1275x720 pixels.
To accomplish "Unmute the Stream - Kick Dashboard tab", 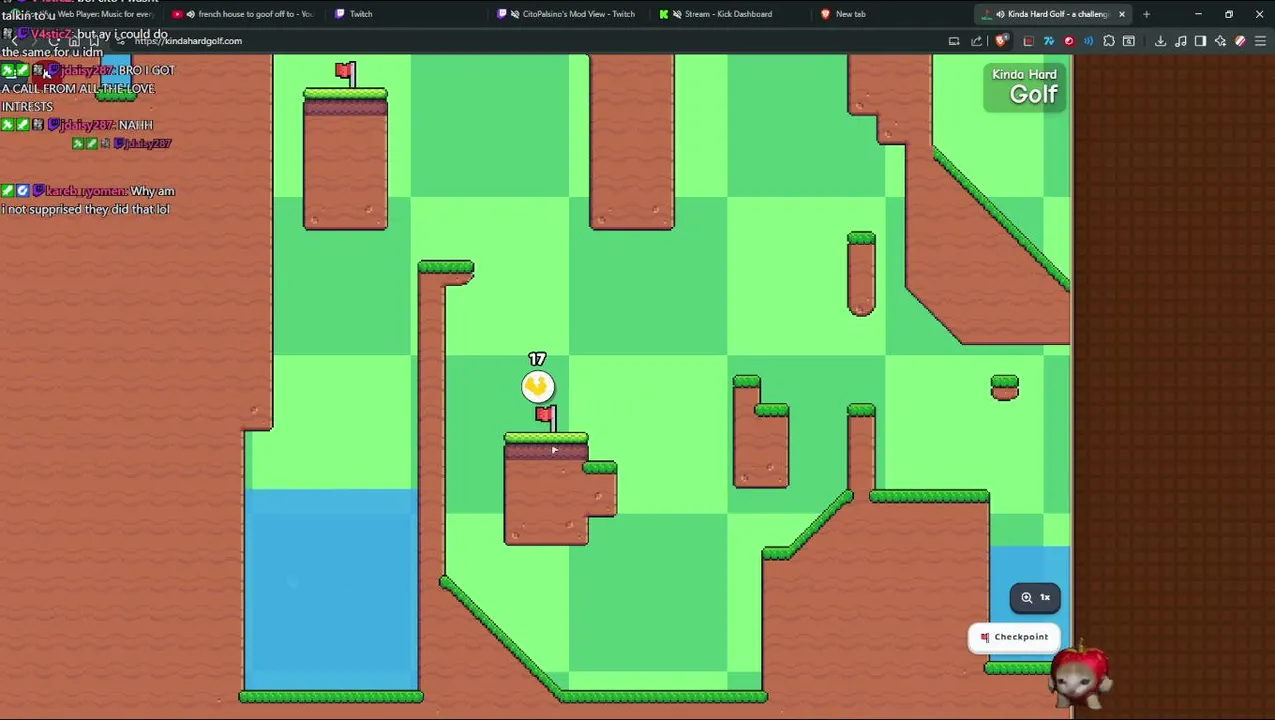I will pos(677,14).
